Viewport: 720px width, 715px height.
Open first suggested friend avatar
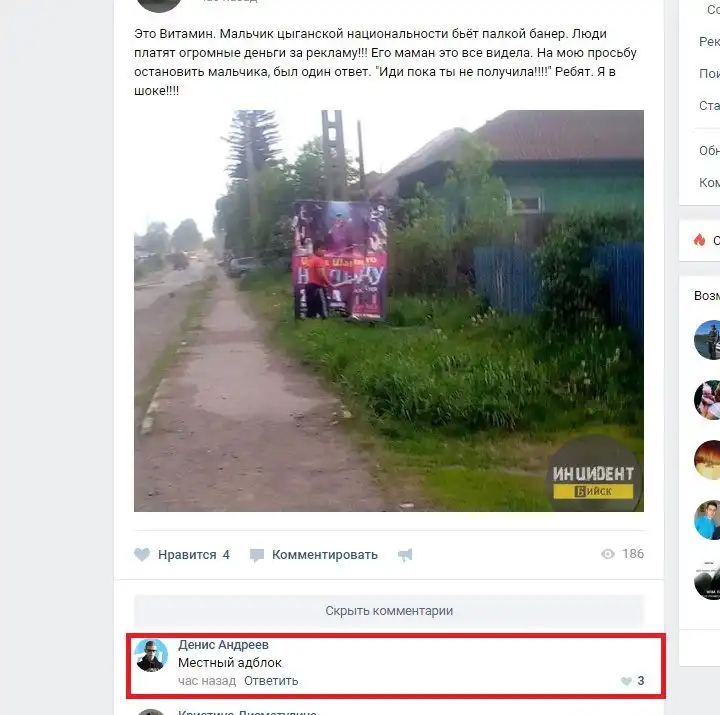(707, 340)
